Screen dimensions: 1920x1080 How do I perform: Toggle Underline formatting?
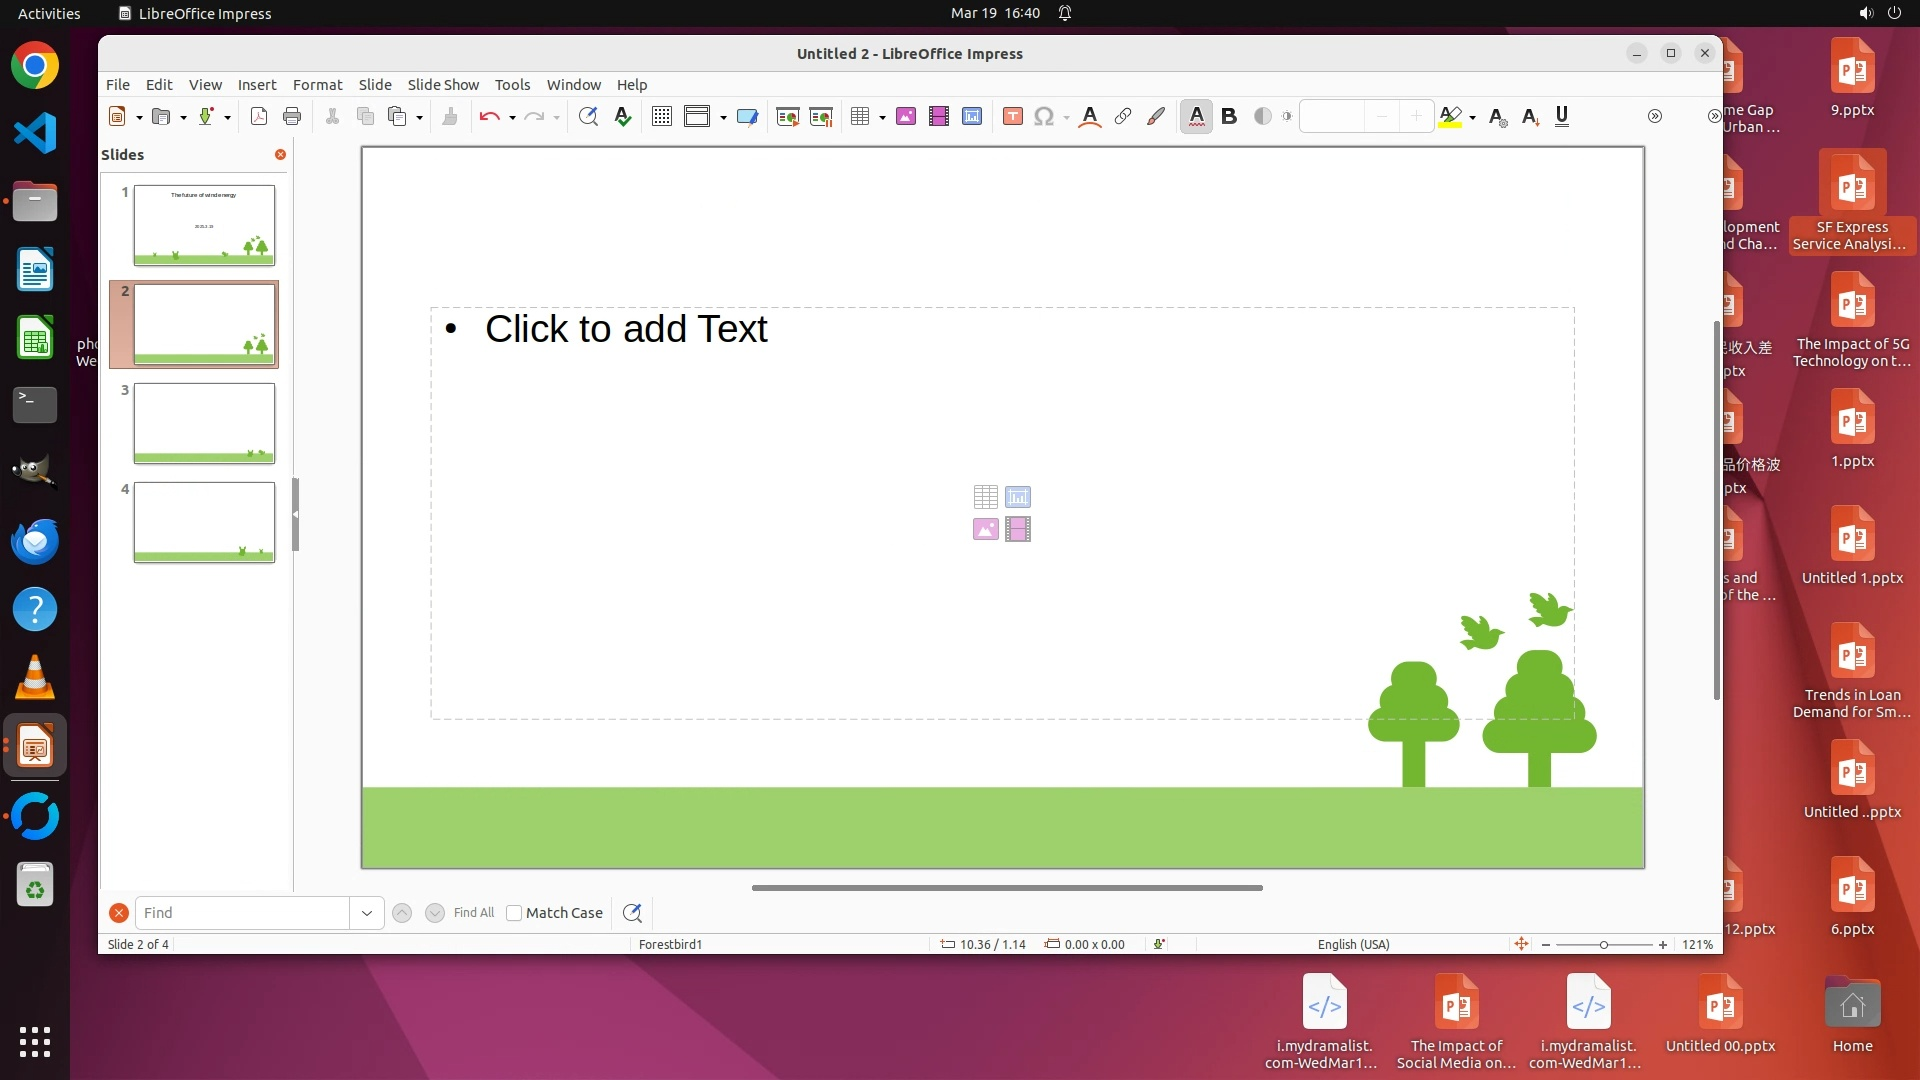[x=1562, y=117]
